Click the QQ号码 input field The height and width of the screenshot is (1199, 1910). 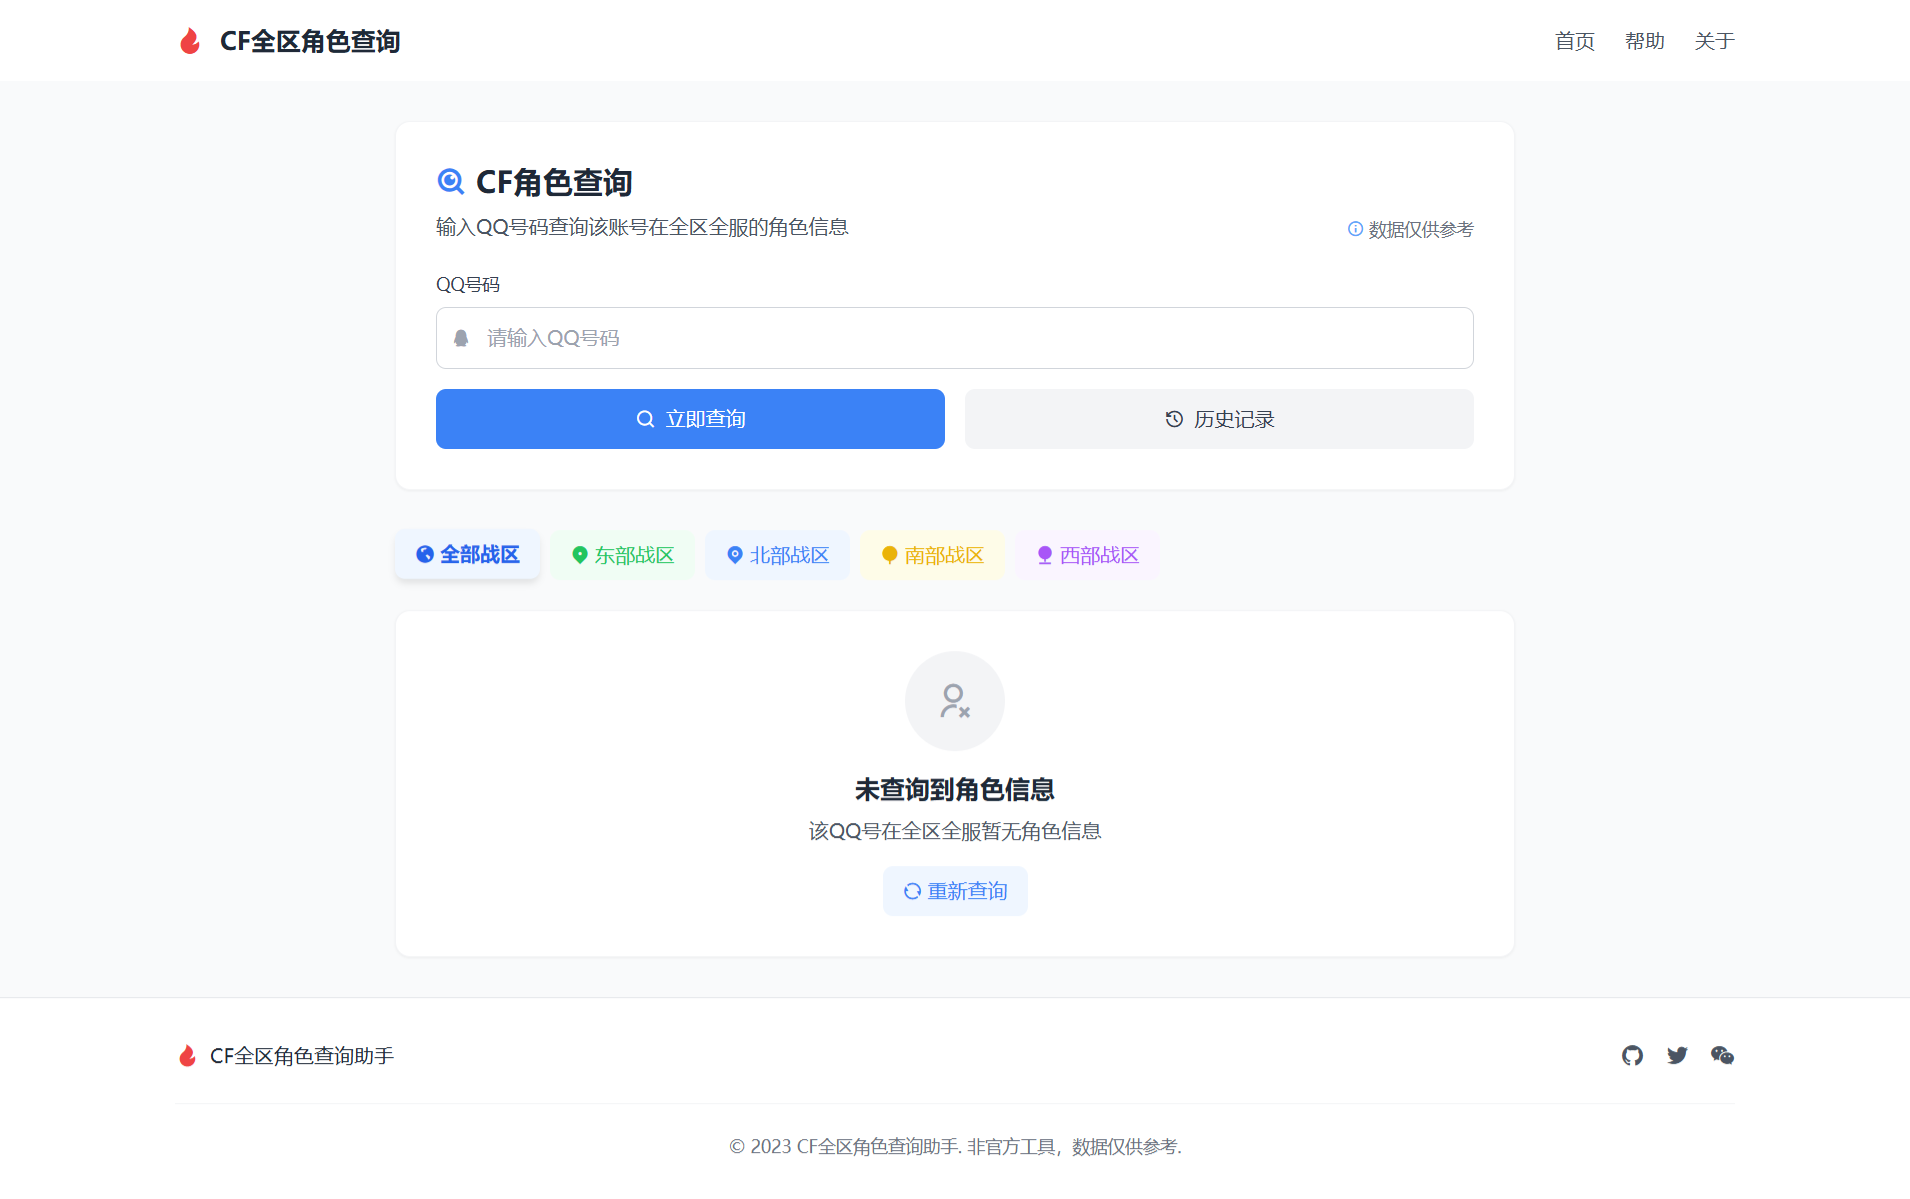954,338
